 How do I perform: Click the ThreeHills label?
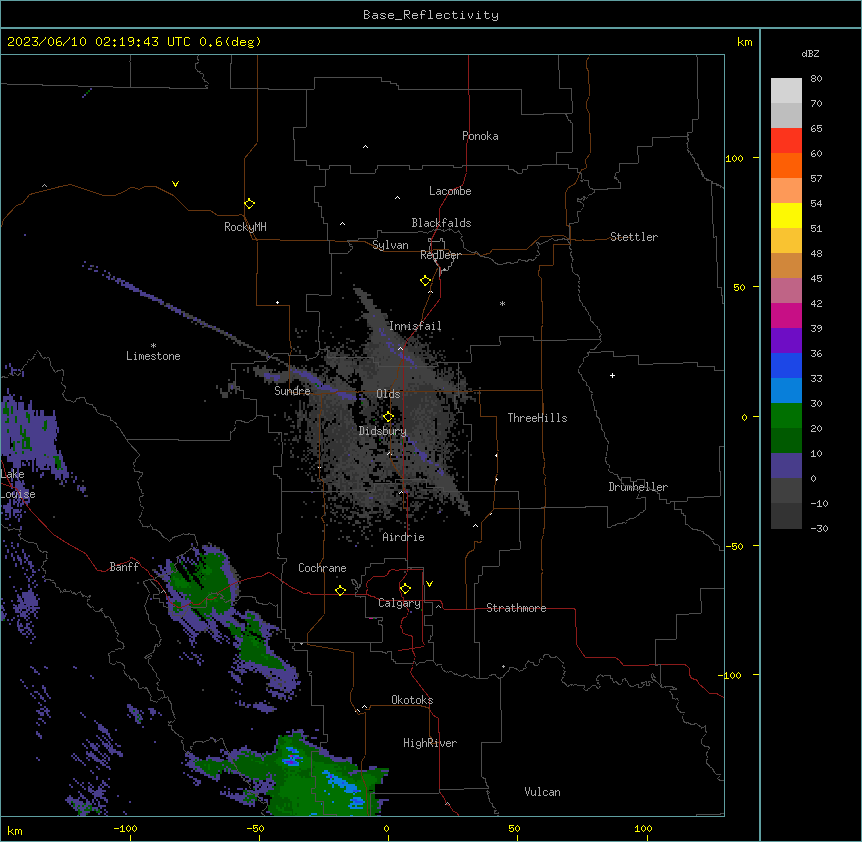(537, 418)
